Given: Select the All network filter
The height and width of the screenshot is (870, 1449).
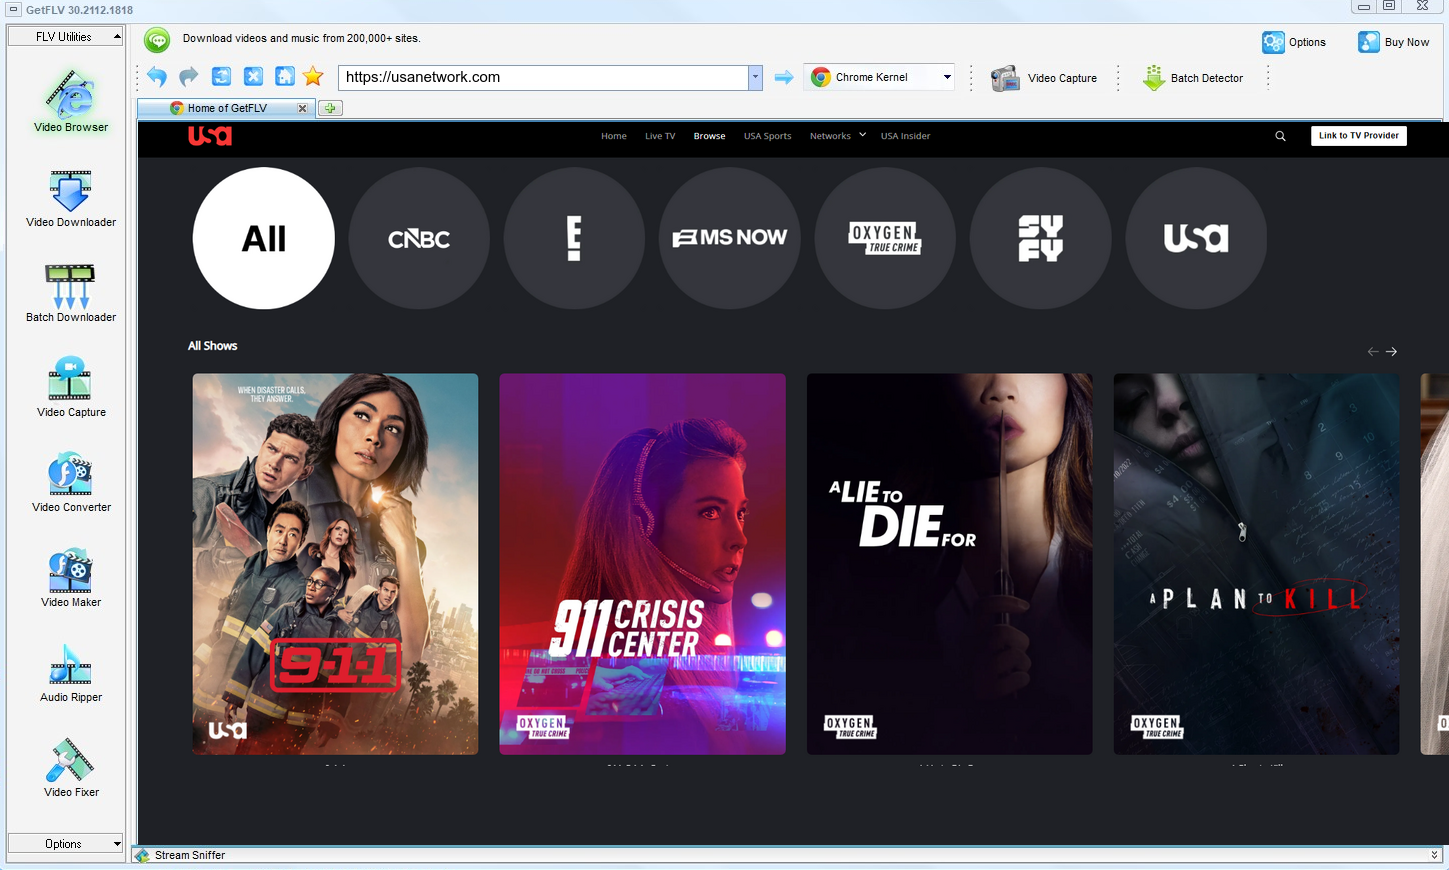Looking at the screenshot, I should coord(264,238).
